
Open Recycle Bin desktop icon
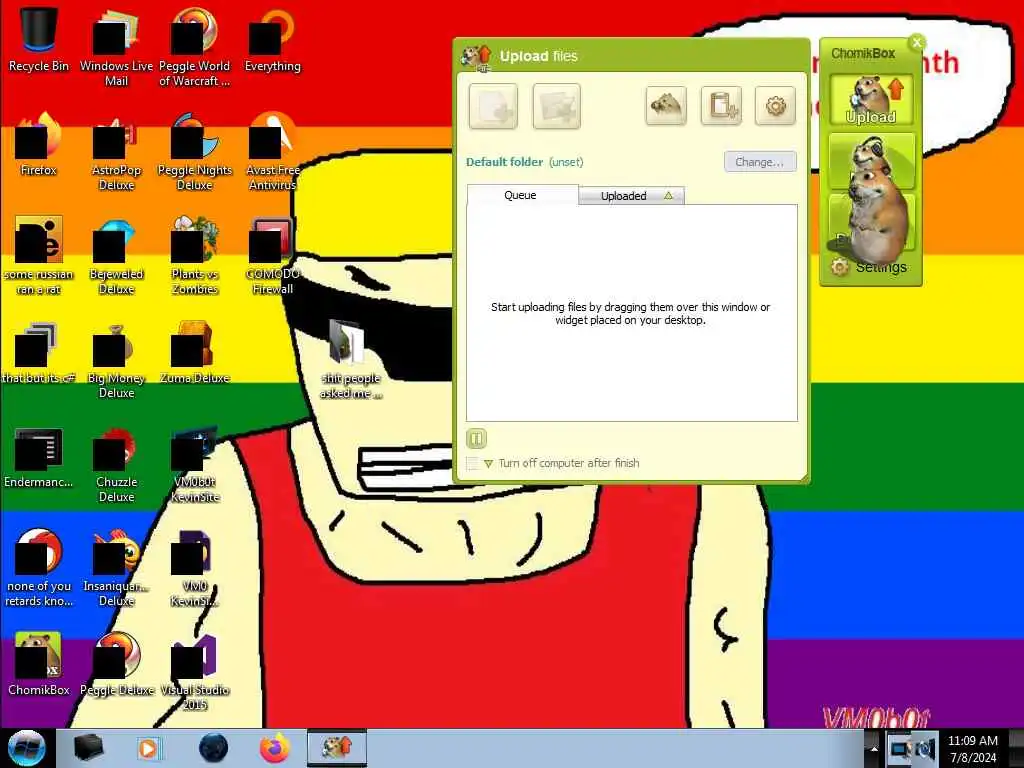point(39,40)
